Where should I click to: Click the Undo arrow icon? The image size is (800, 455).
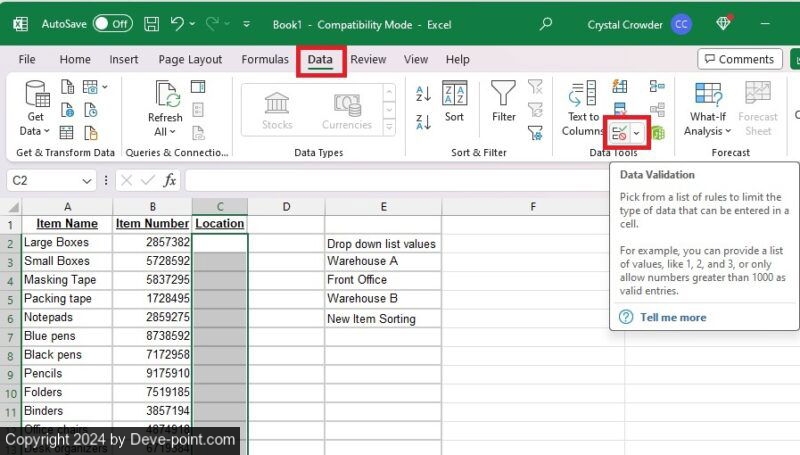[x=177, y=23]
